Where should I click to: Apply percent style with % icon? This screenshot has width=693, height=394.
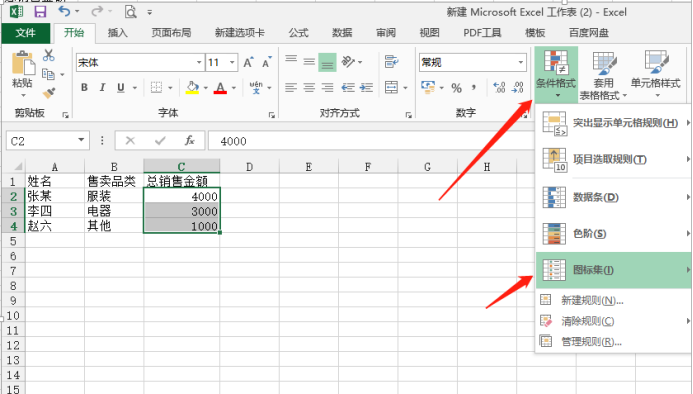tap(457, 88)
